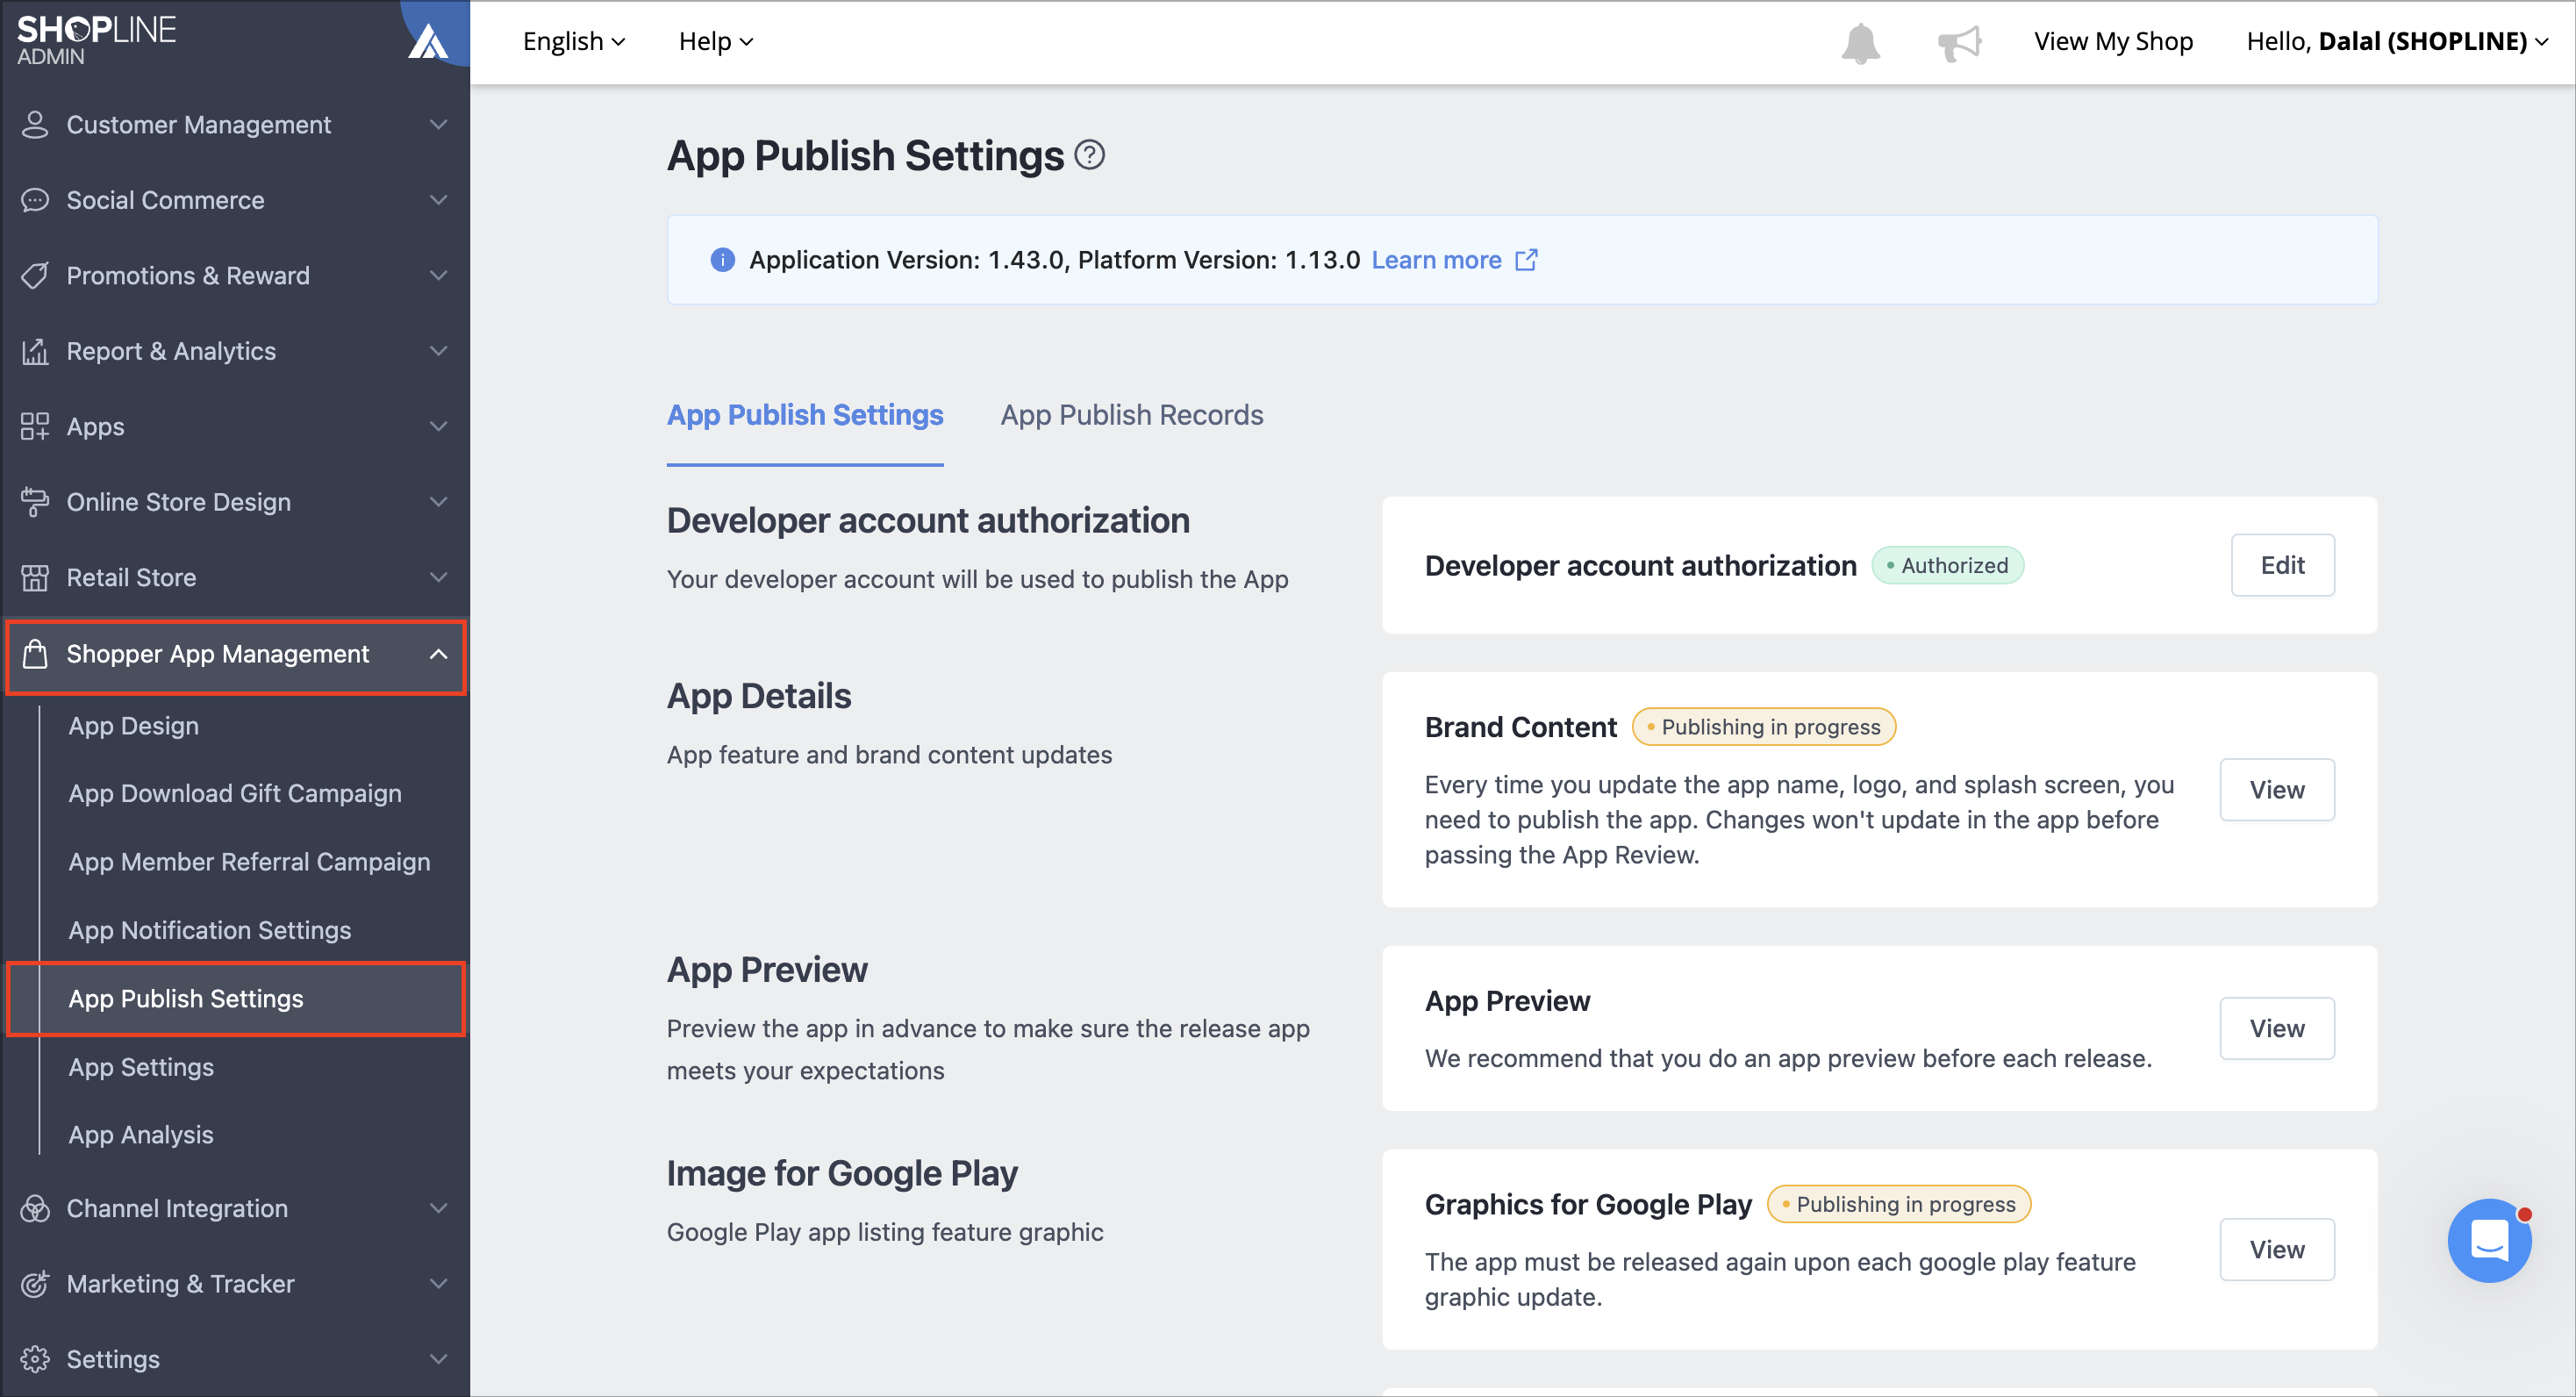Click the external link icon after Learn more
The image size is (2576, 1397).
1526,260
